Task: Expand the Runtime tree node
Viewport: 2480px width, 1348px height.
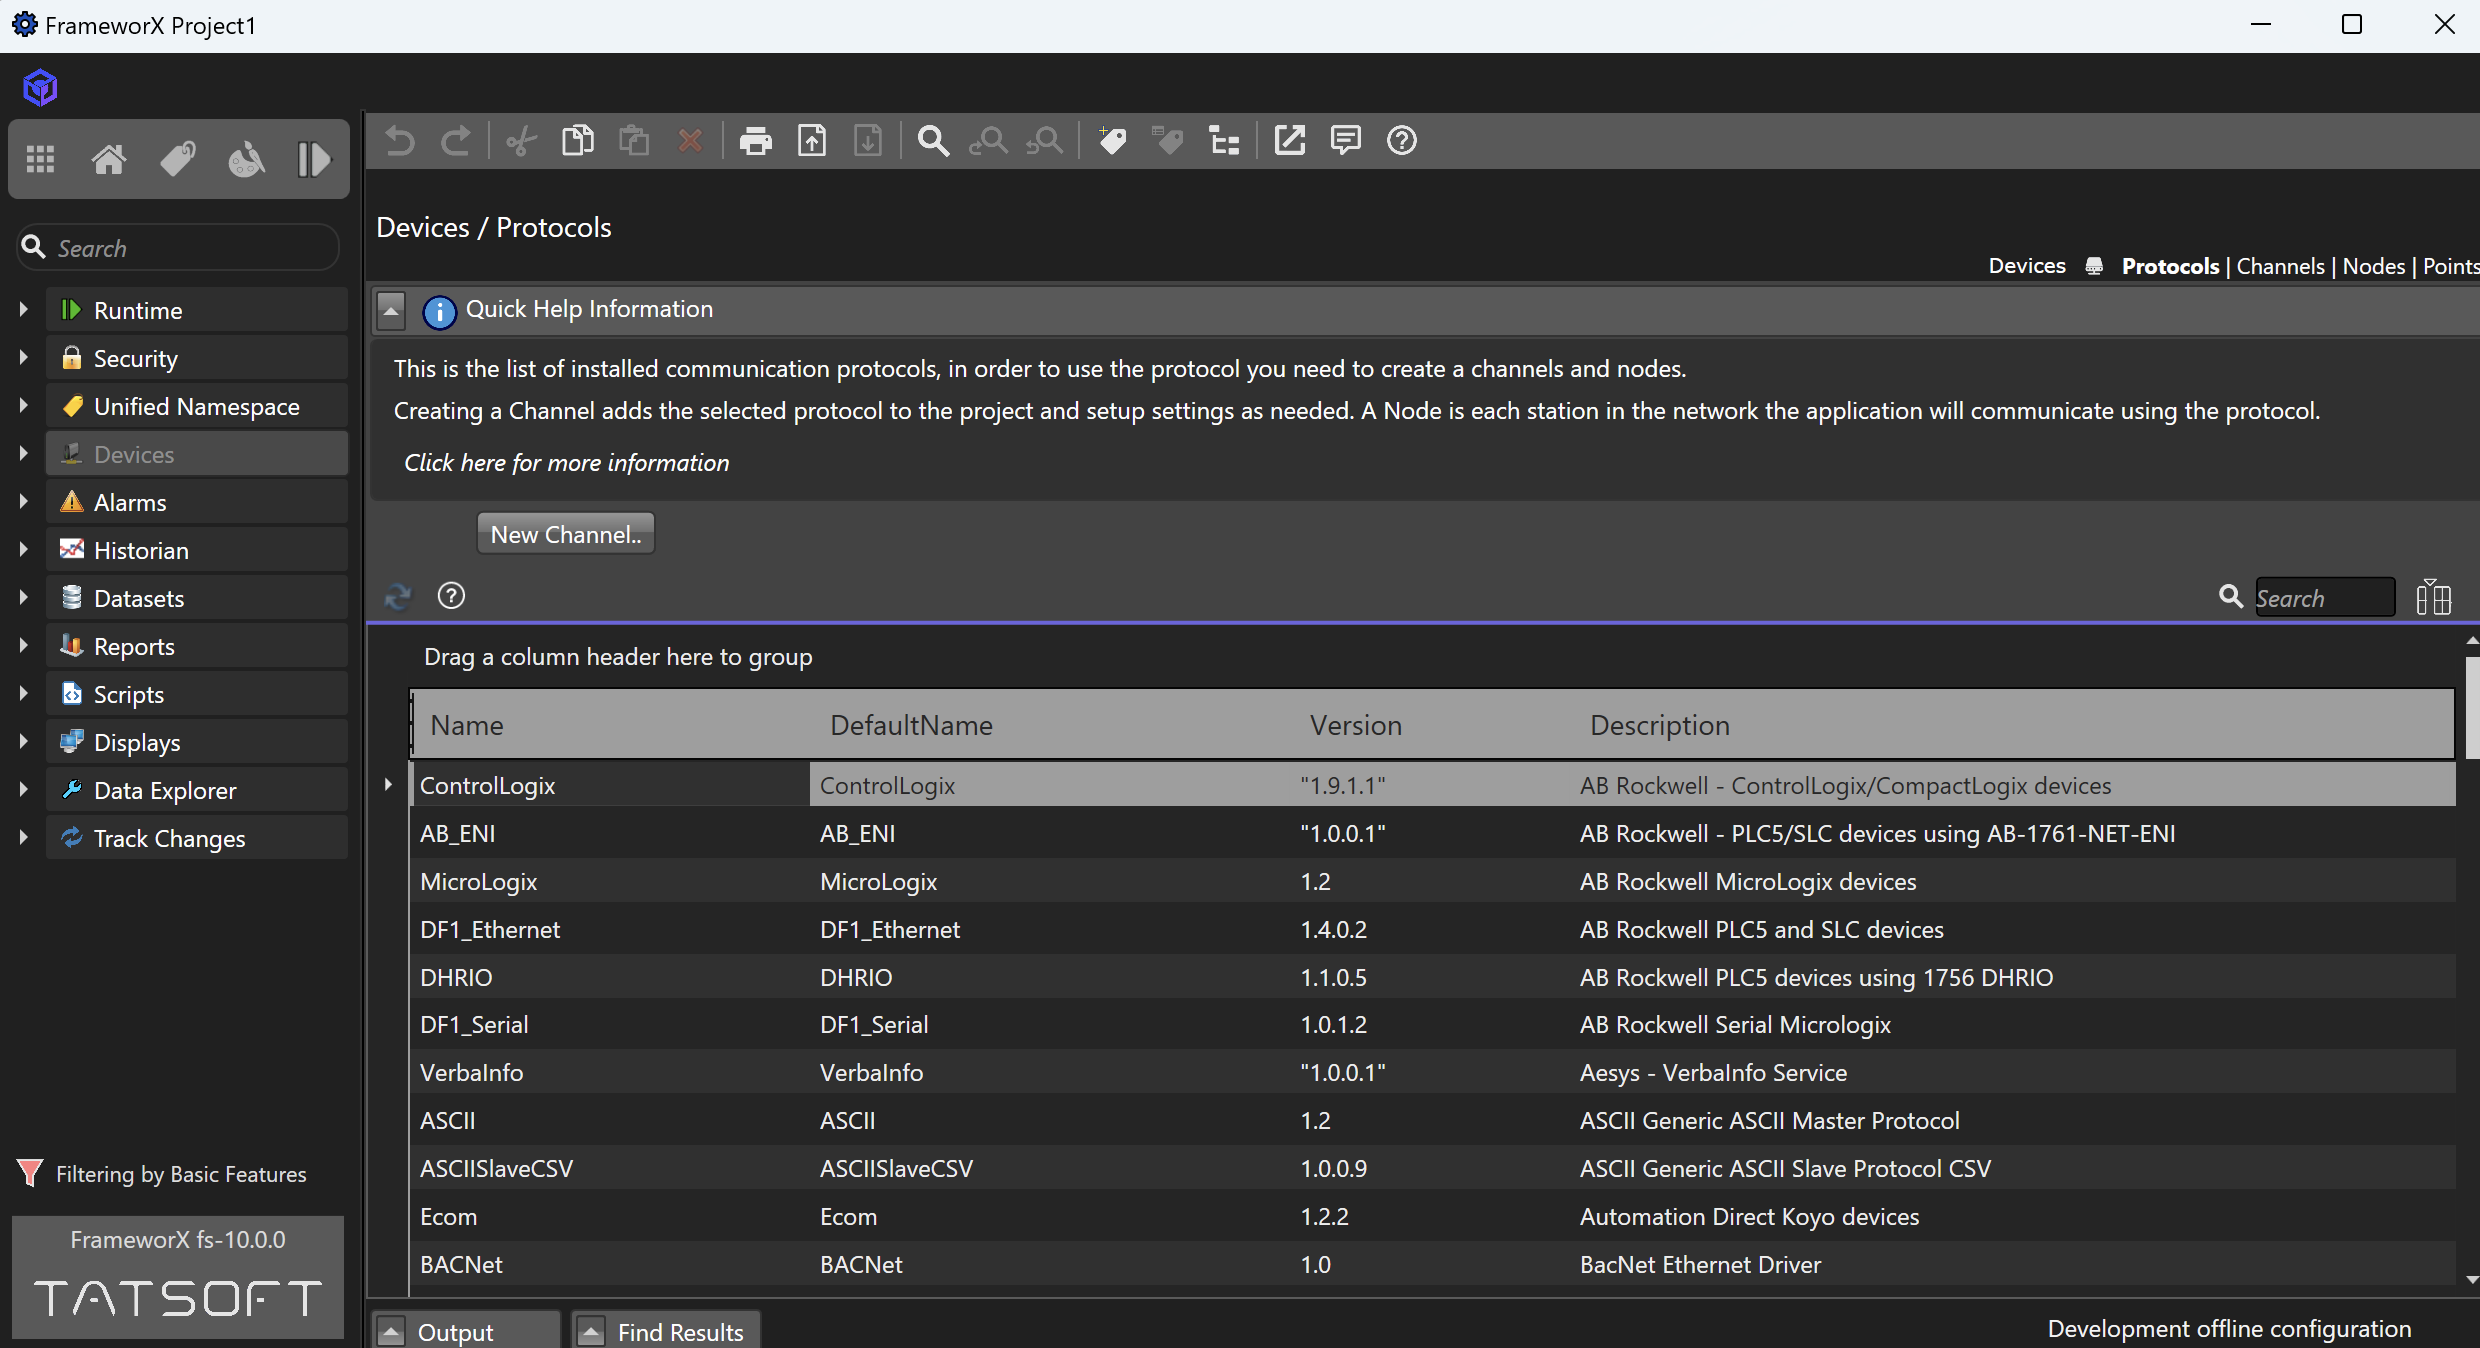Action: (23, 310)
